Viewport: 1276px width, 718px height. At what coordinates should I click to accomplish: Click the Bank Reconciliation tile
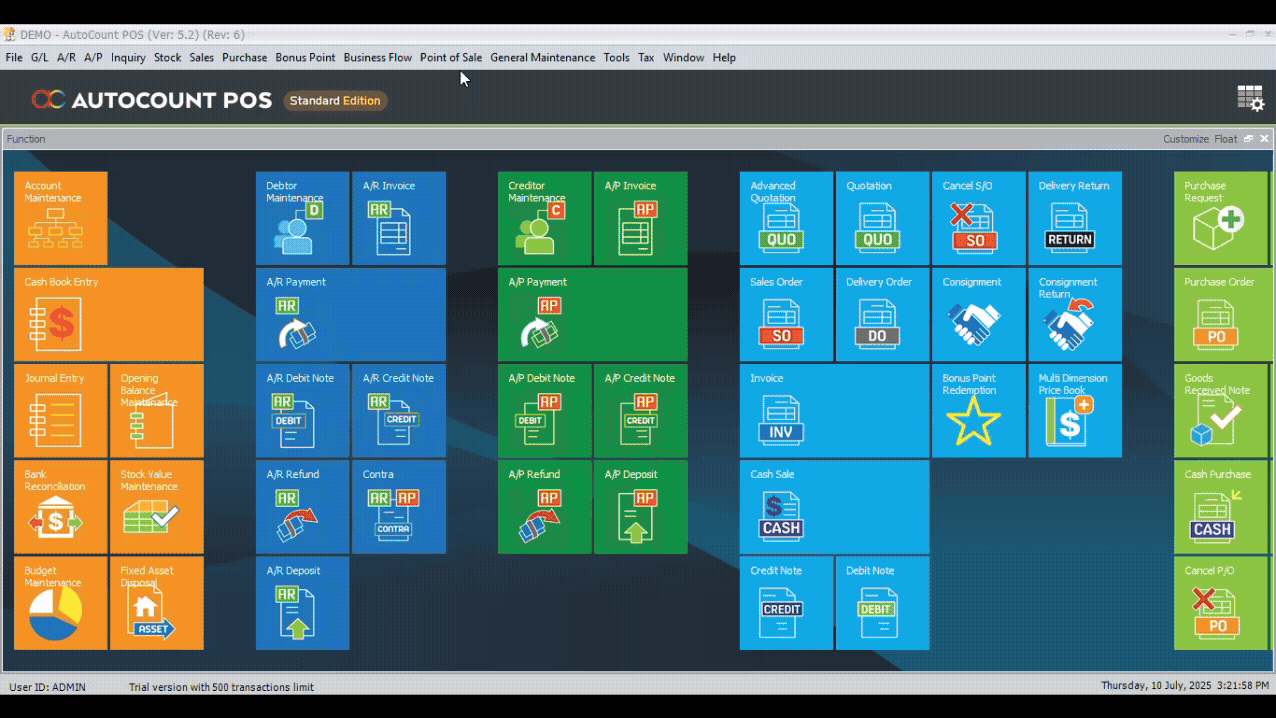[x=60, y=507]
